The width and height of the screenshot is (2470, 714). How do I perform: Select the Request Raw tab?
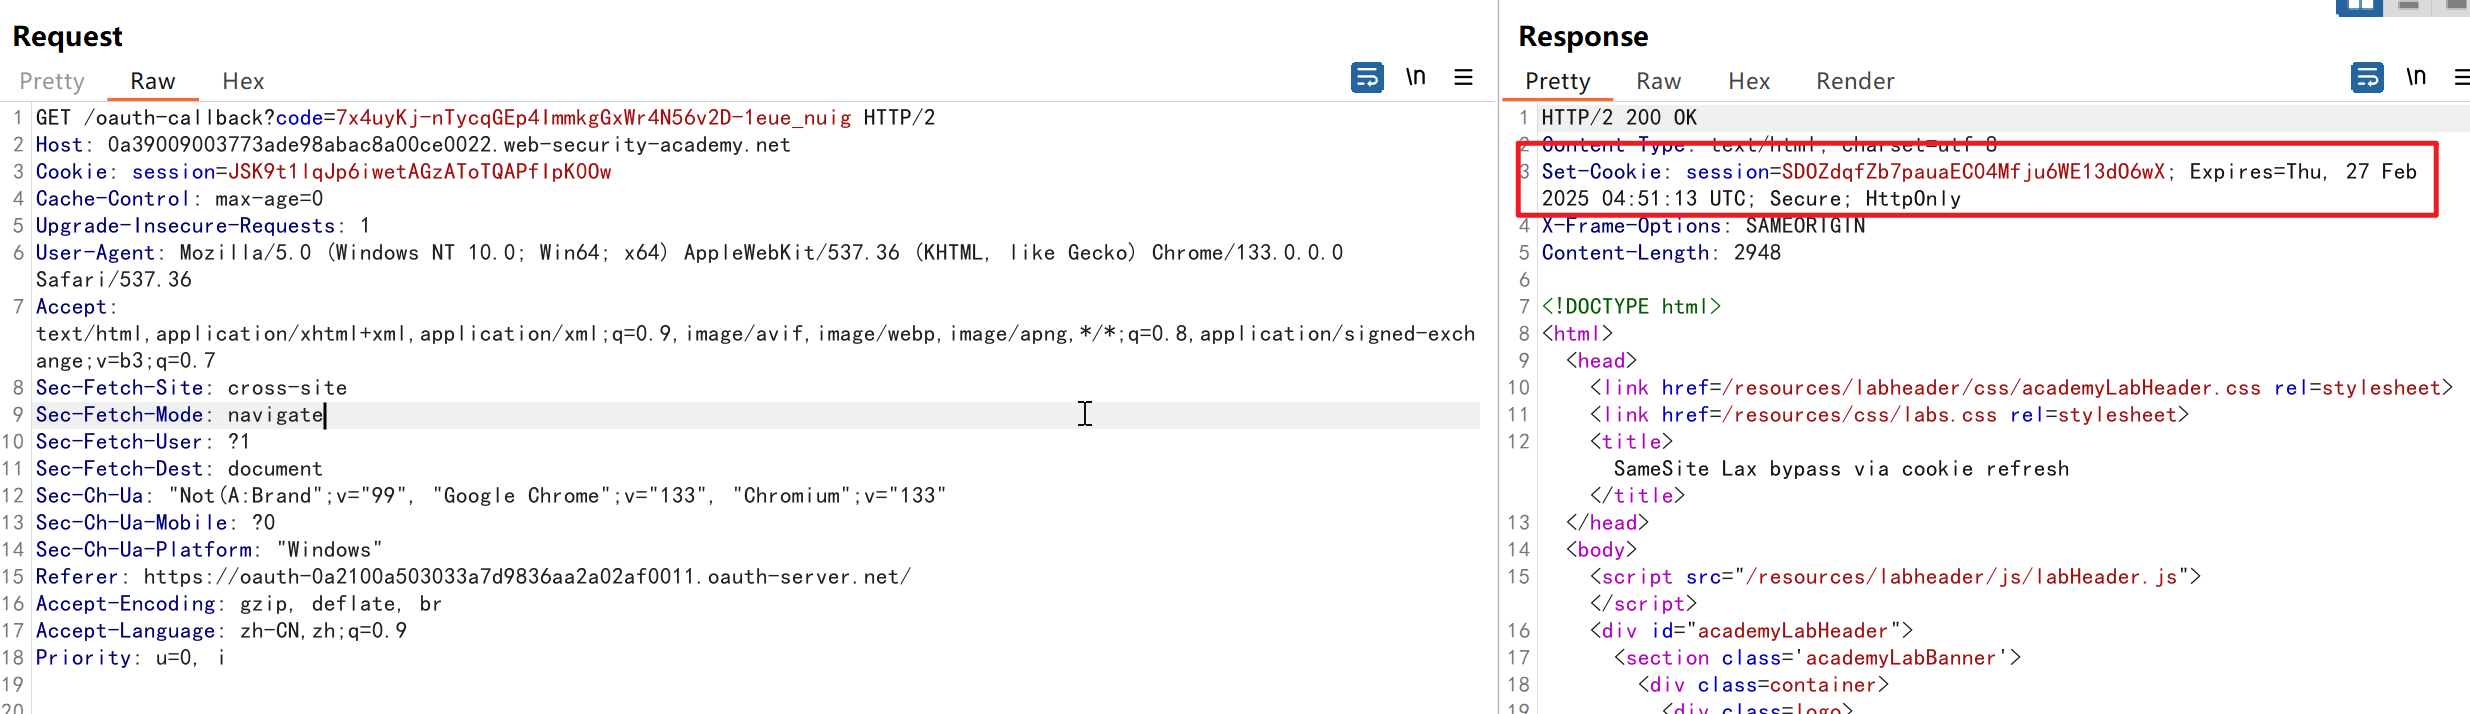[x=152, y=81]
